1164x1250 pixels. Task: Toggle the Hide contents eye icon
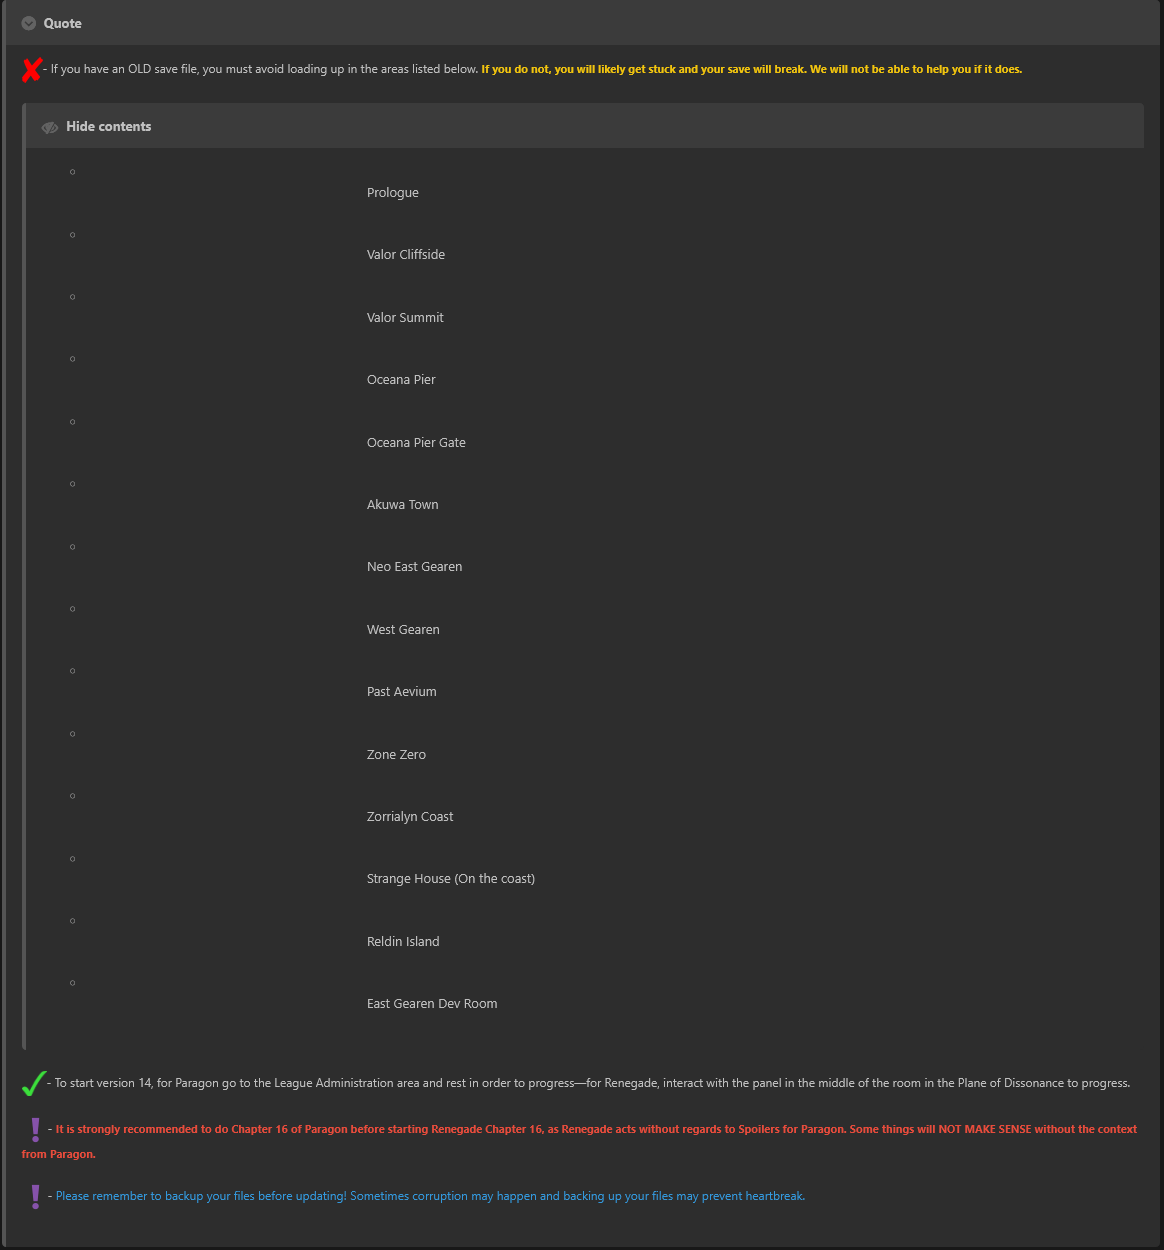click(50, 127)
